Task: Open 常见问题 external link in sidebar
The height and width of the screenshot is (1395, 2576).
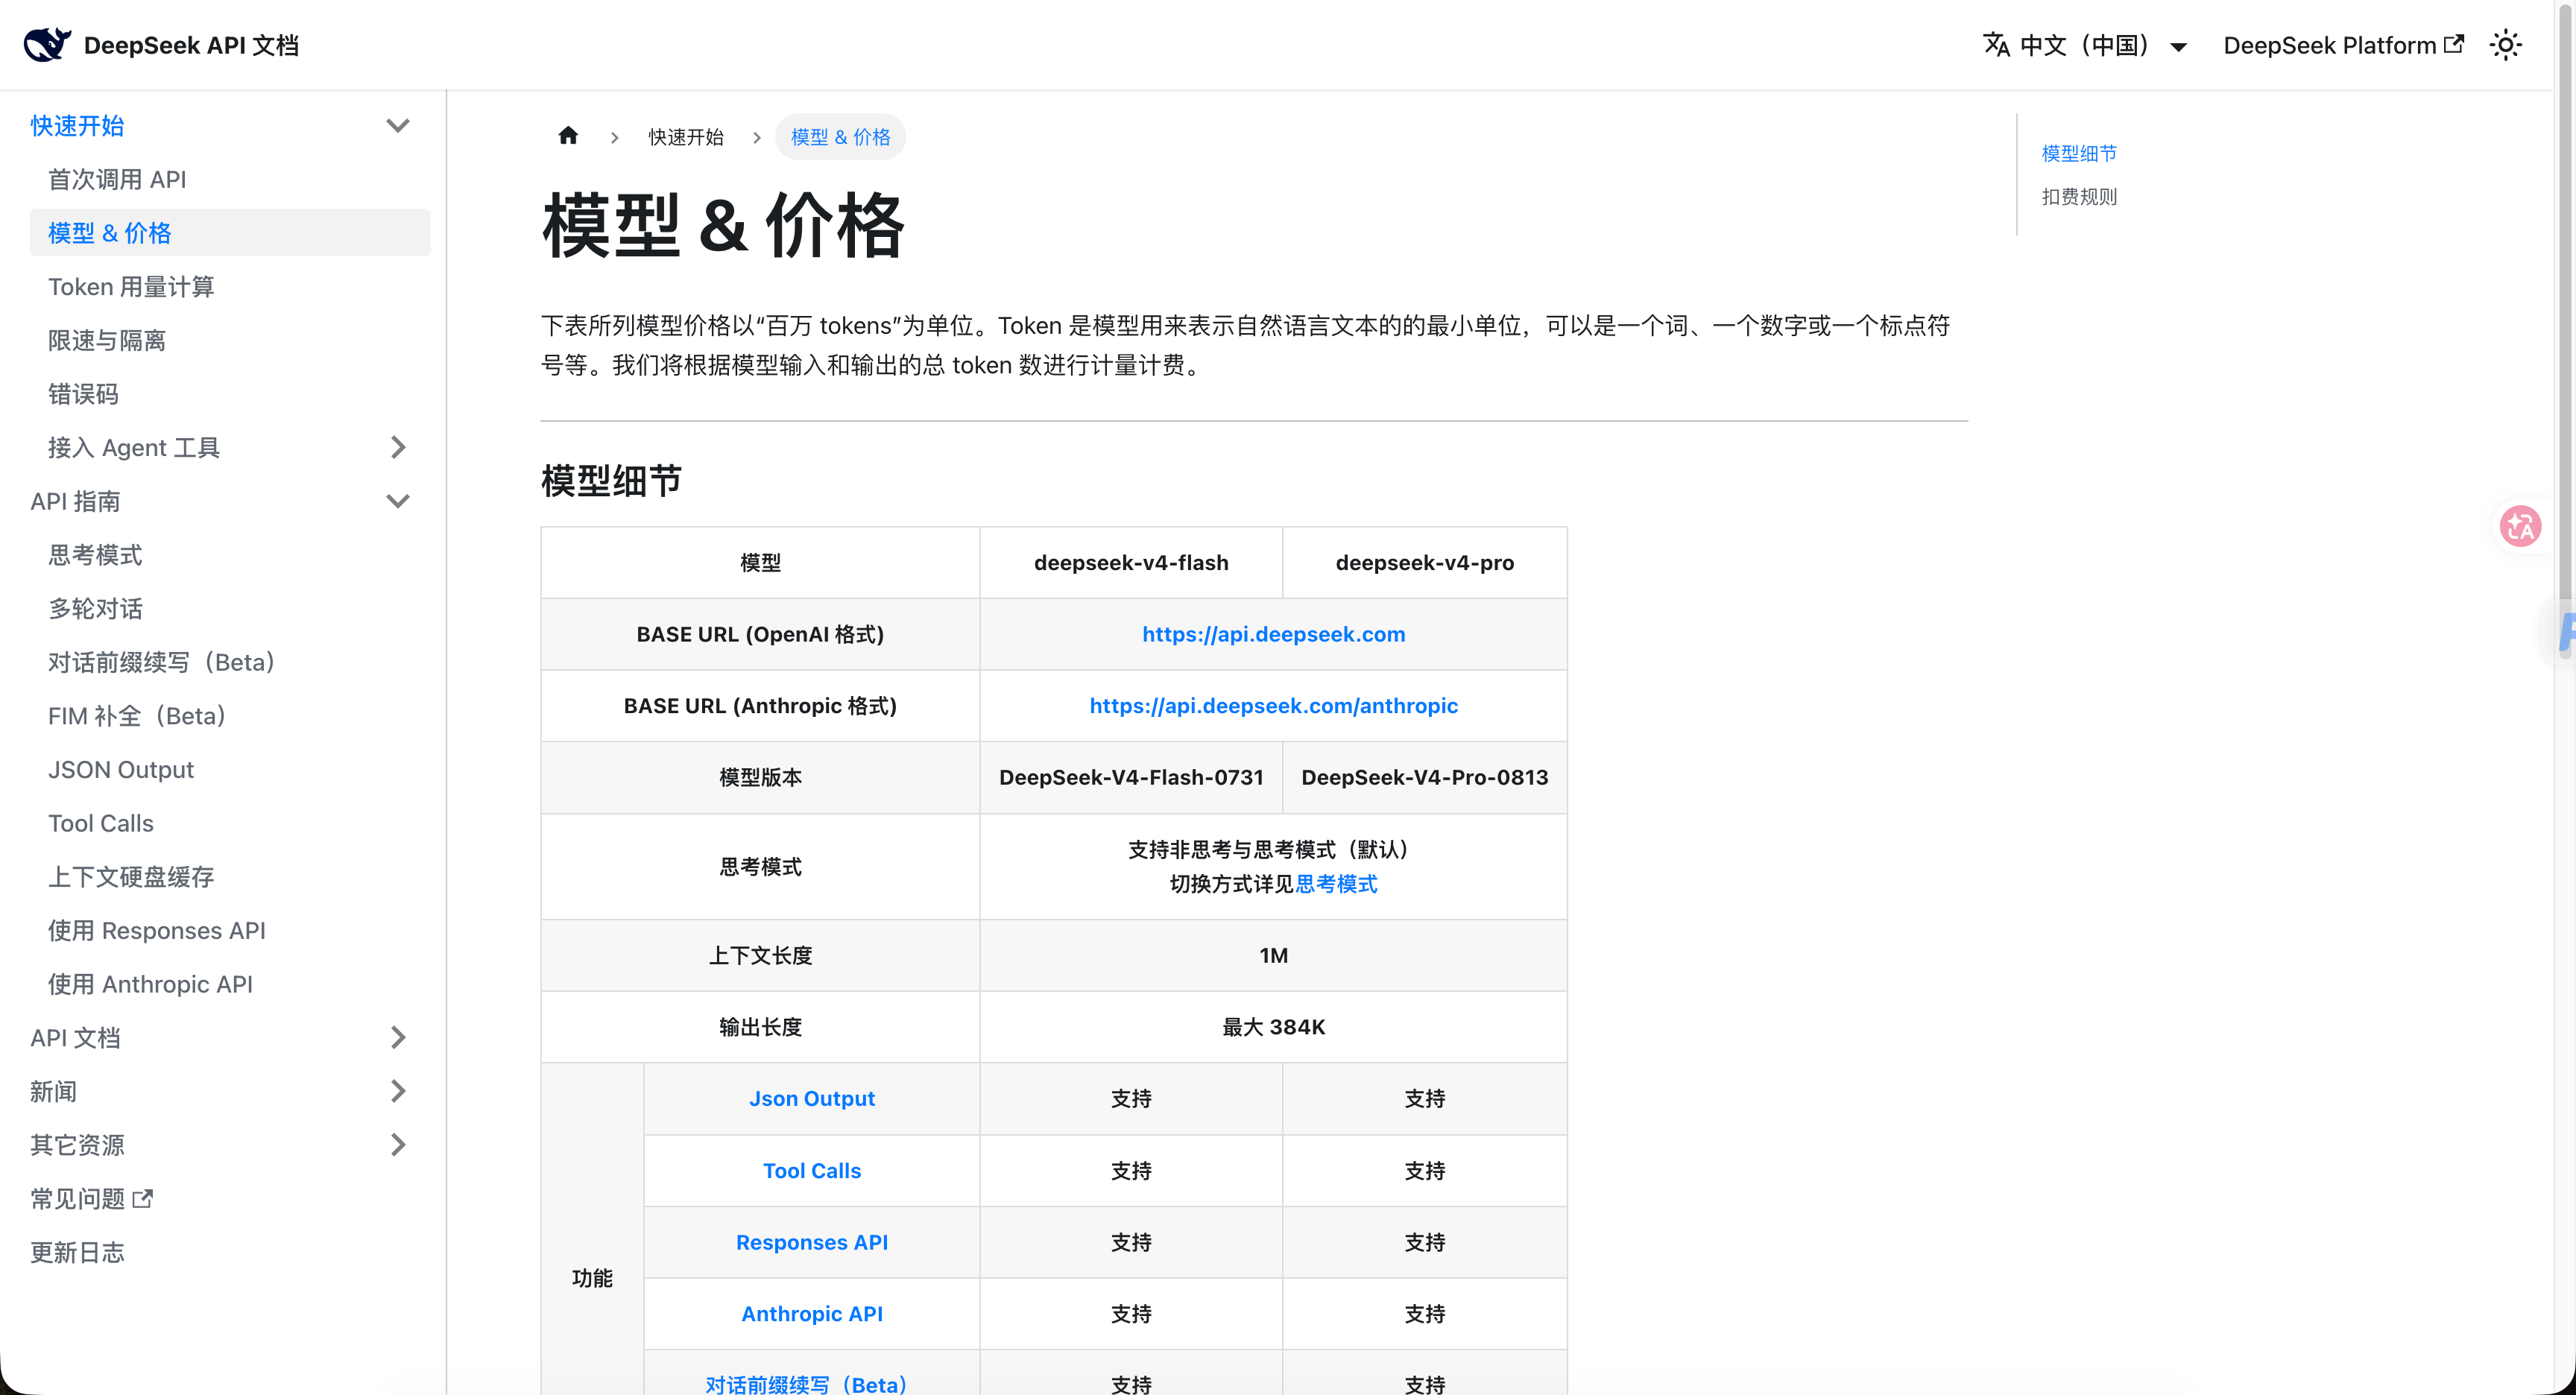Action: tap(91, 1198)
